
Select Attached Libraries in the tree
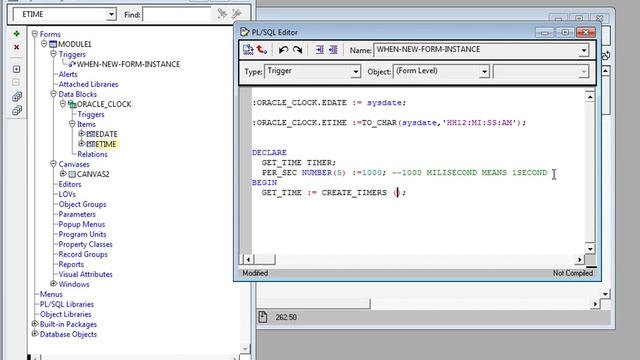pyautogui.click(x=88, y=84)
